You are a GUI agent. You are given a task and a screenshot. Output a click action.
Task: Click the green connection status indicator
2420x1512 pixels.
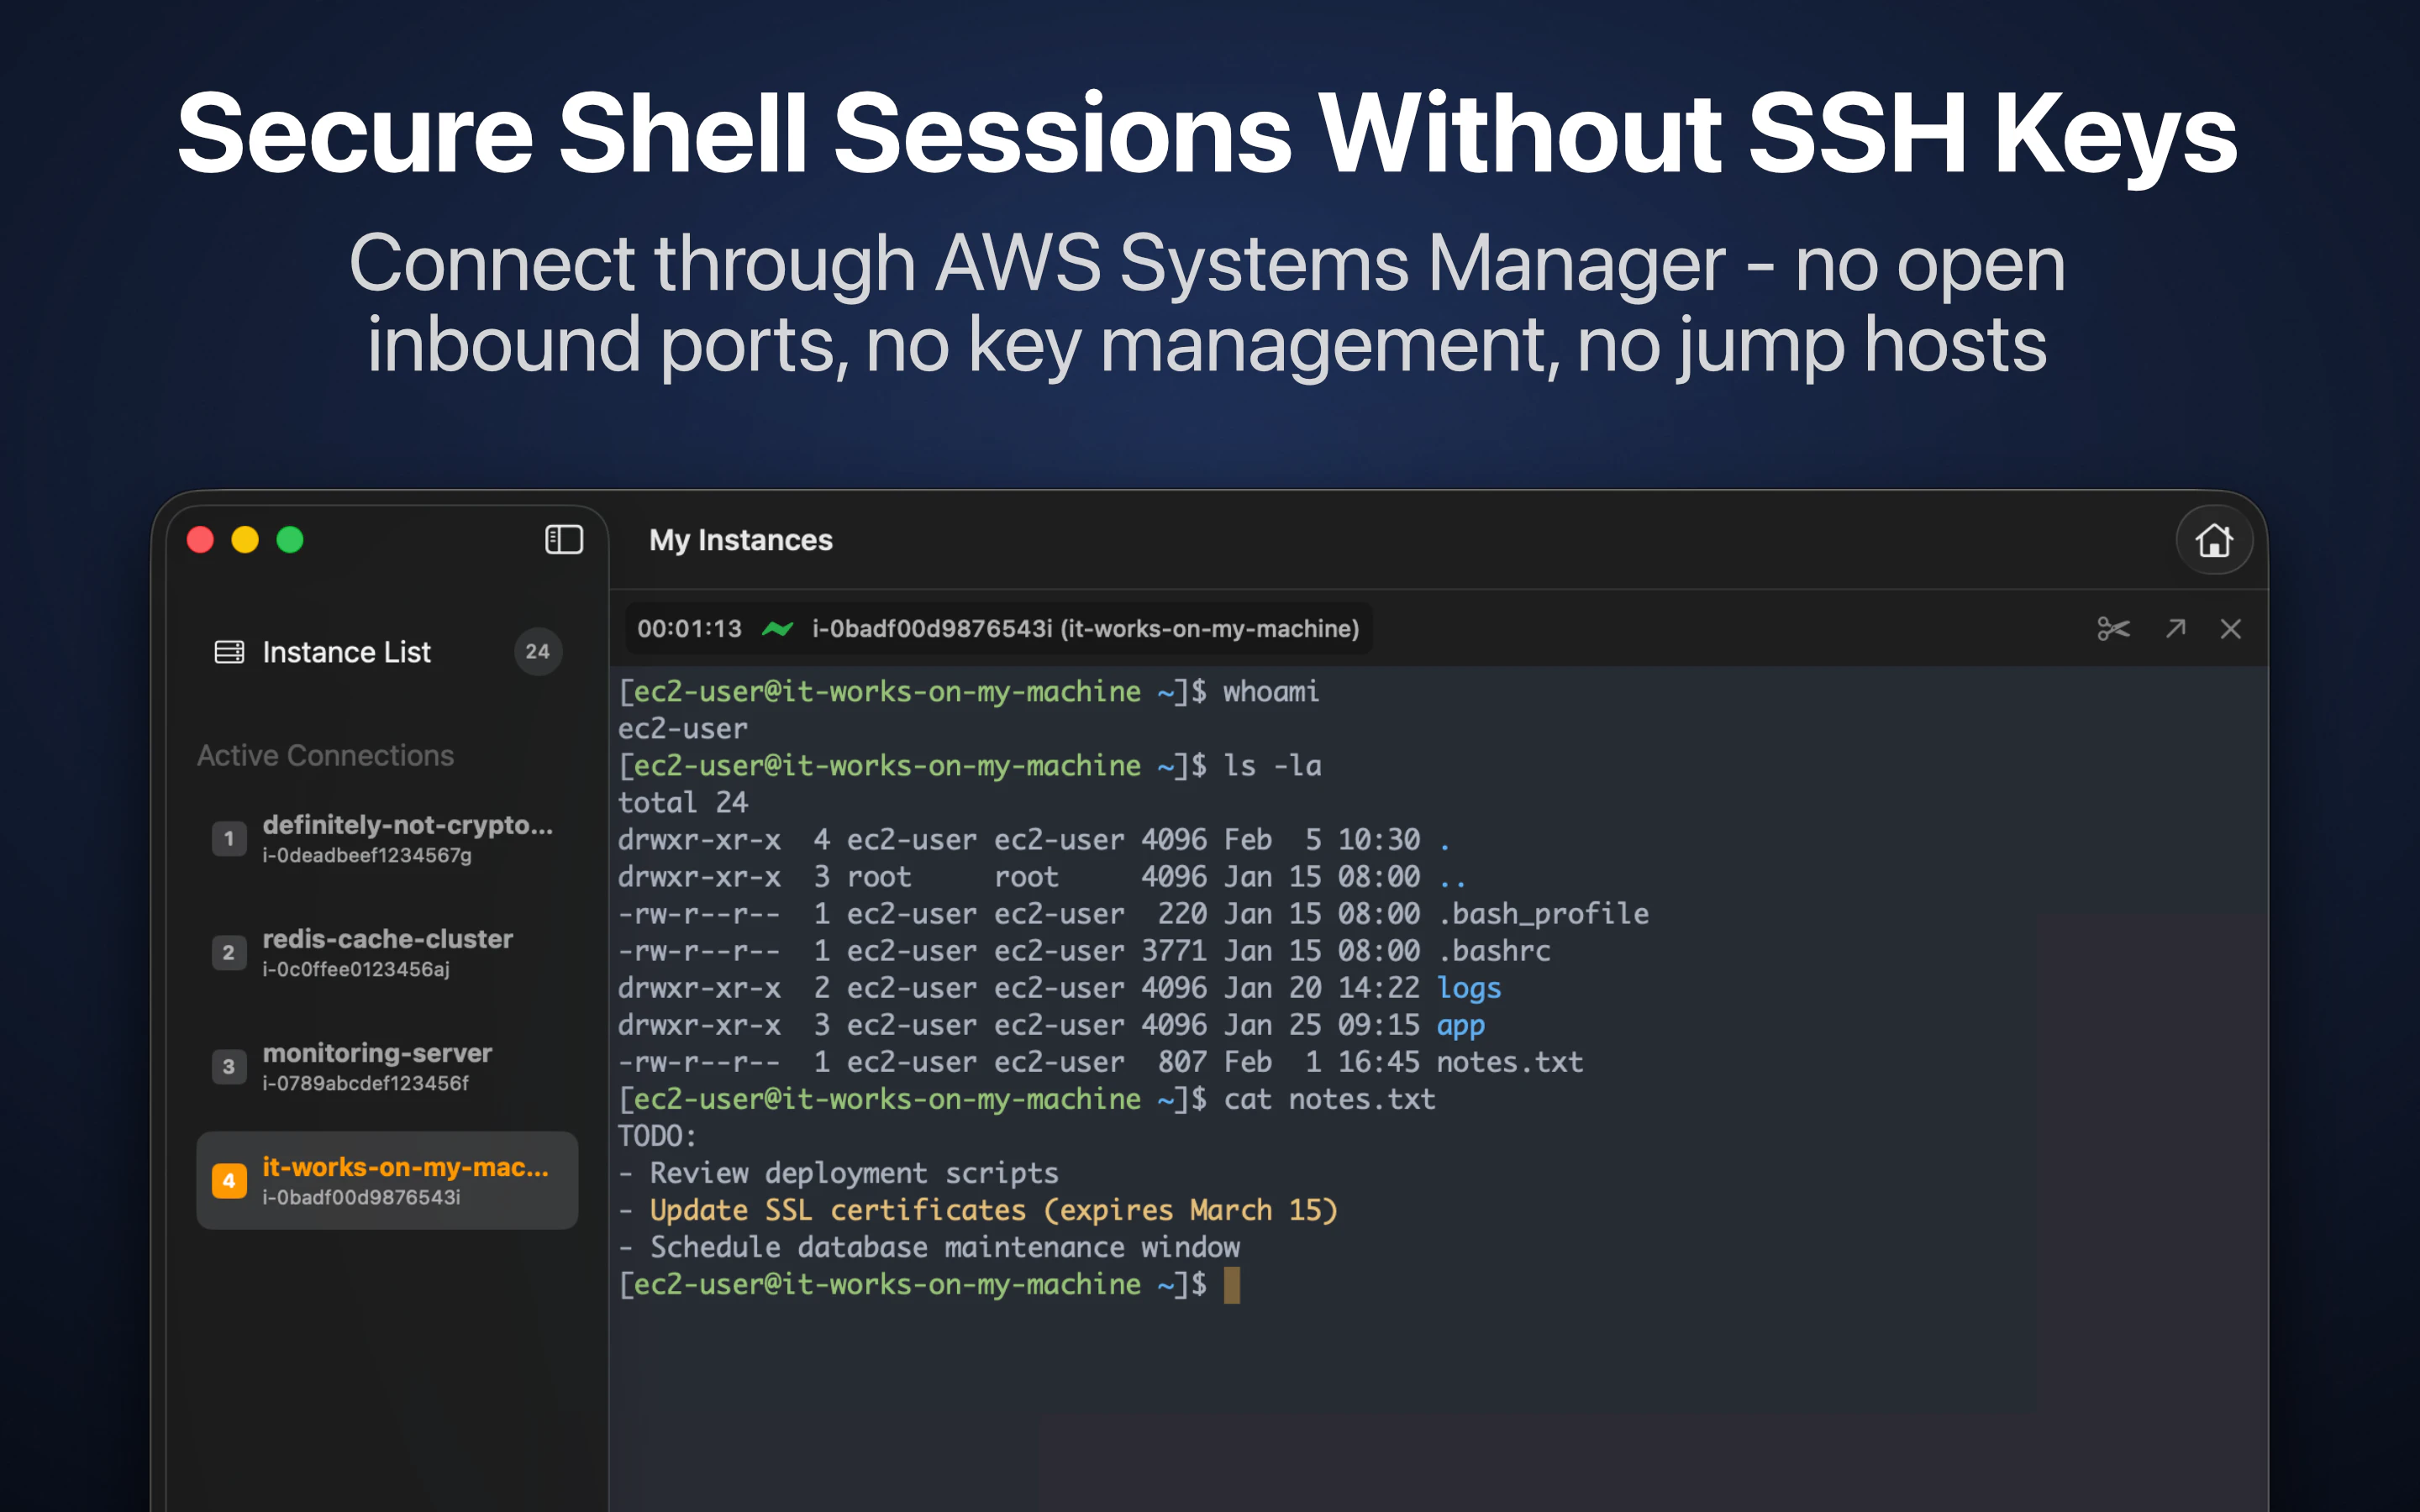tap(779, 629)
